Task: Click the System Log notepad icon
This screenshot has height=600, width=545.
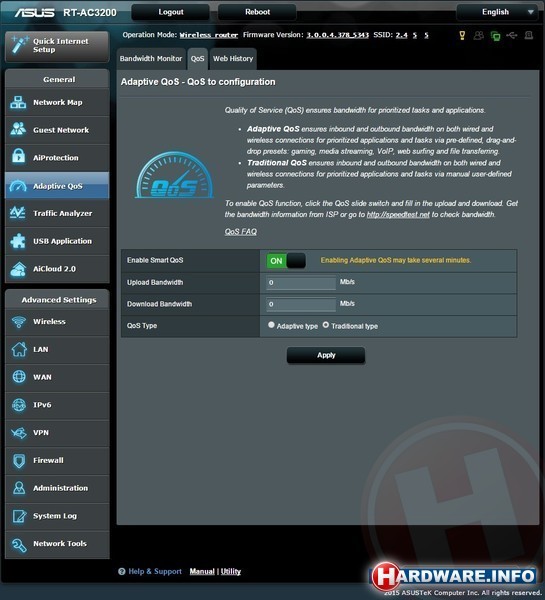Action: (19, 516)
